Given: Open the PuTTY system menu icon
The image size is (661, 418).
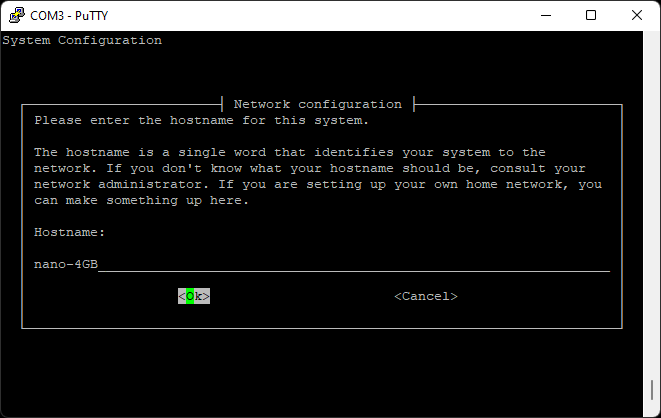Looking at the screenshot, I should click(x=15, y=15).
